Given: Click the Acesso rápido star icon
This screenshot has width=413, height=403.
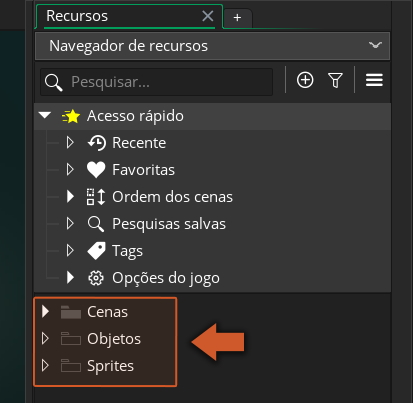Looking at the screenshot, I should (71, 116).
